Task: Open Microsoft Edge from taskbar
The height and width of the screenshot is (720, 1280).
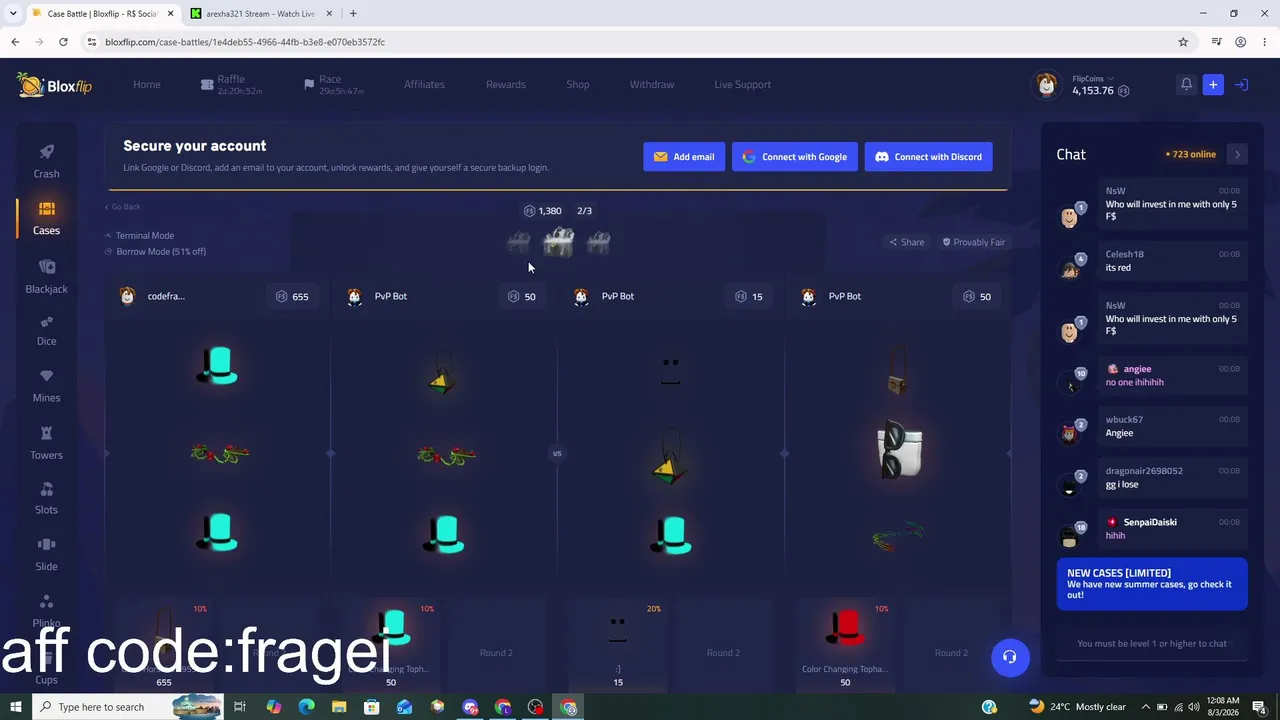Action: (x=306, y=707)
